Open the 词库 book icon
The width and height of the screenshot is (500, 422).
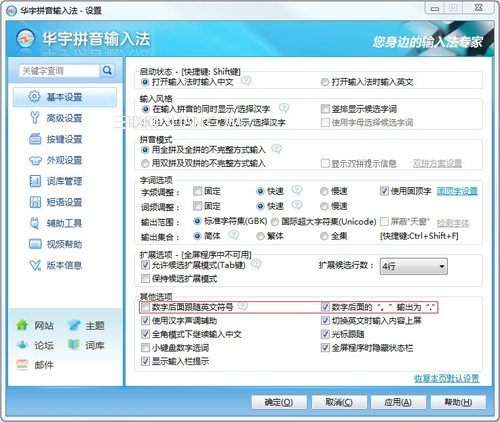[74, 345]
